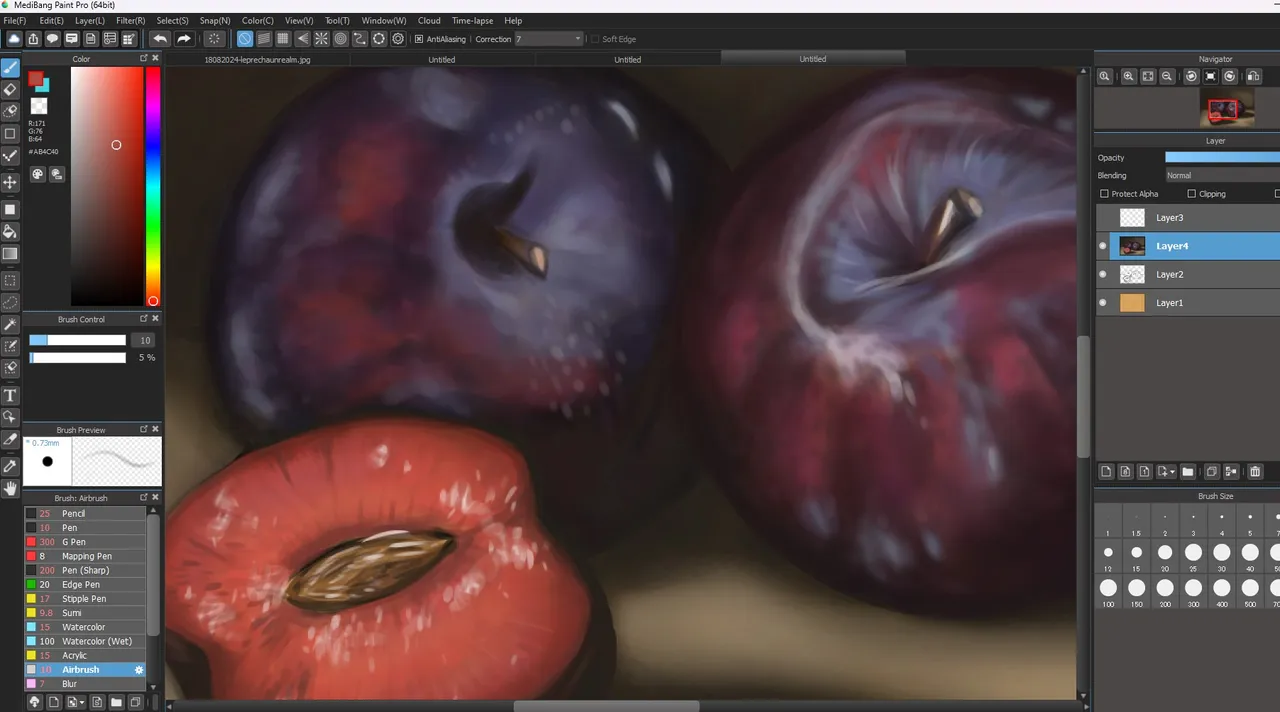Float the Brush Preview panel
1280x712 pixels.
(x=144, y=430)
